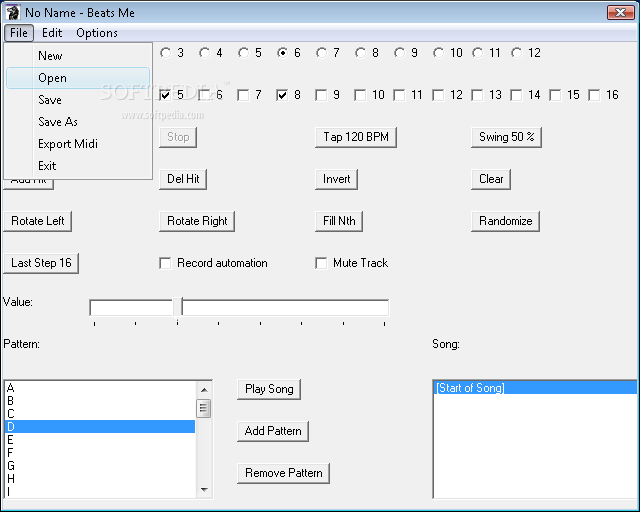Check step 15 checkbox
The height and width of the screenshot is (512, 640).
(555, 96)
